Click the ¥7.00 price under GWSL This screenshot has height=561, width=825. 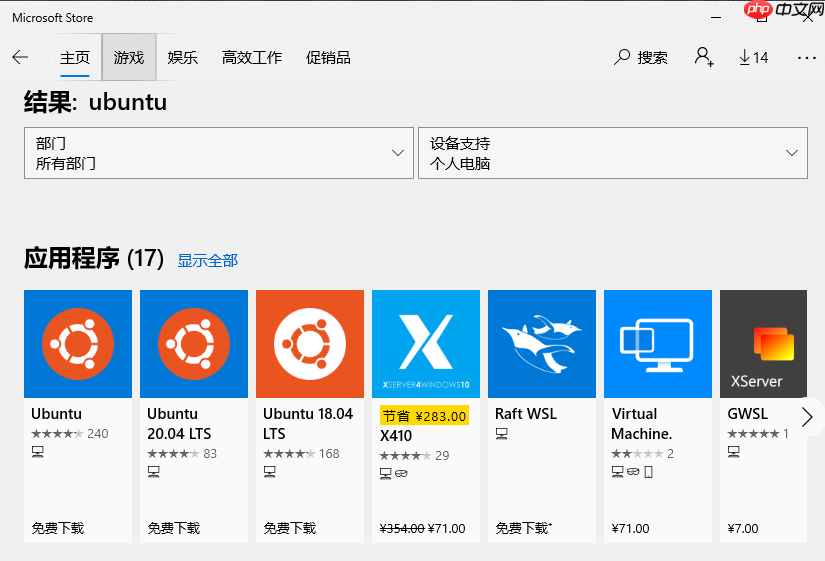click(x=743, y=528)
